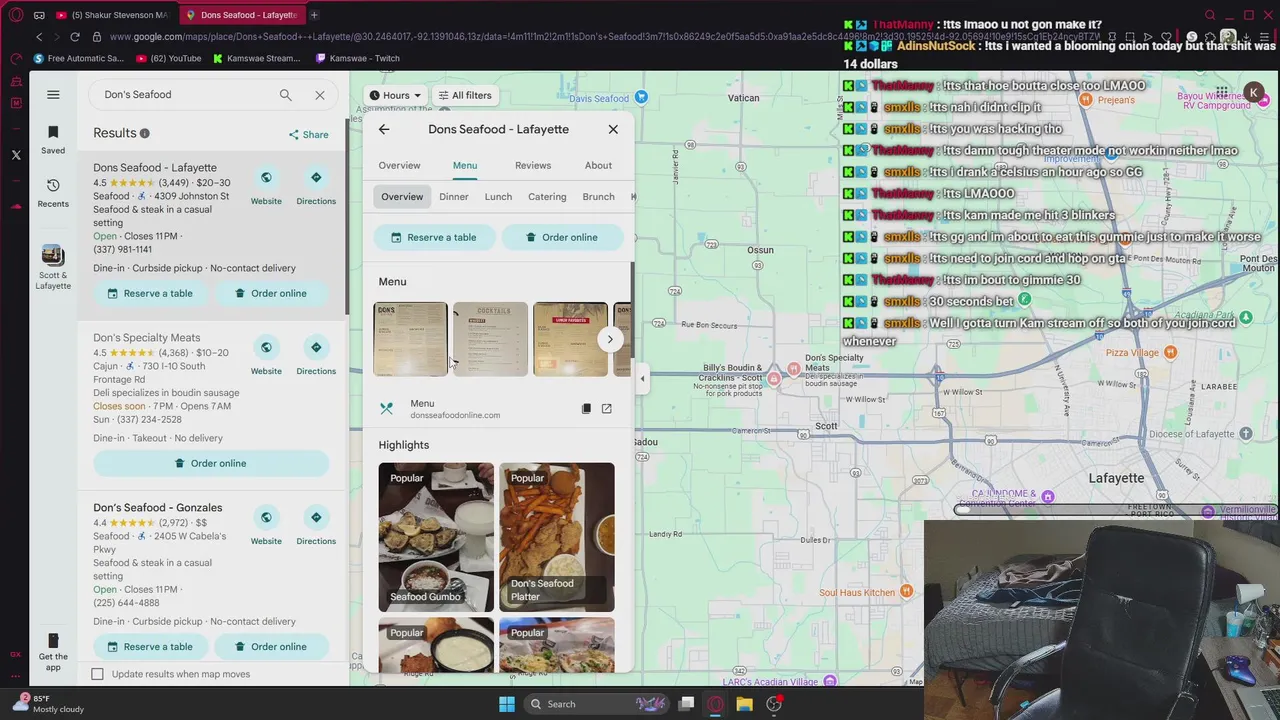Get Directions to Don's Specialty Meats

pos(316,356)
